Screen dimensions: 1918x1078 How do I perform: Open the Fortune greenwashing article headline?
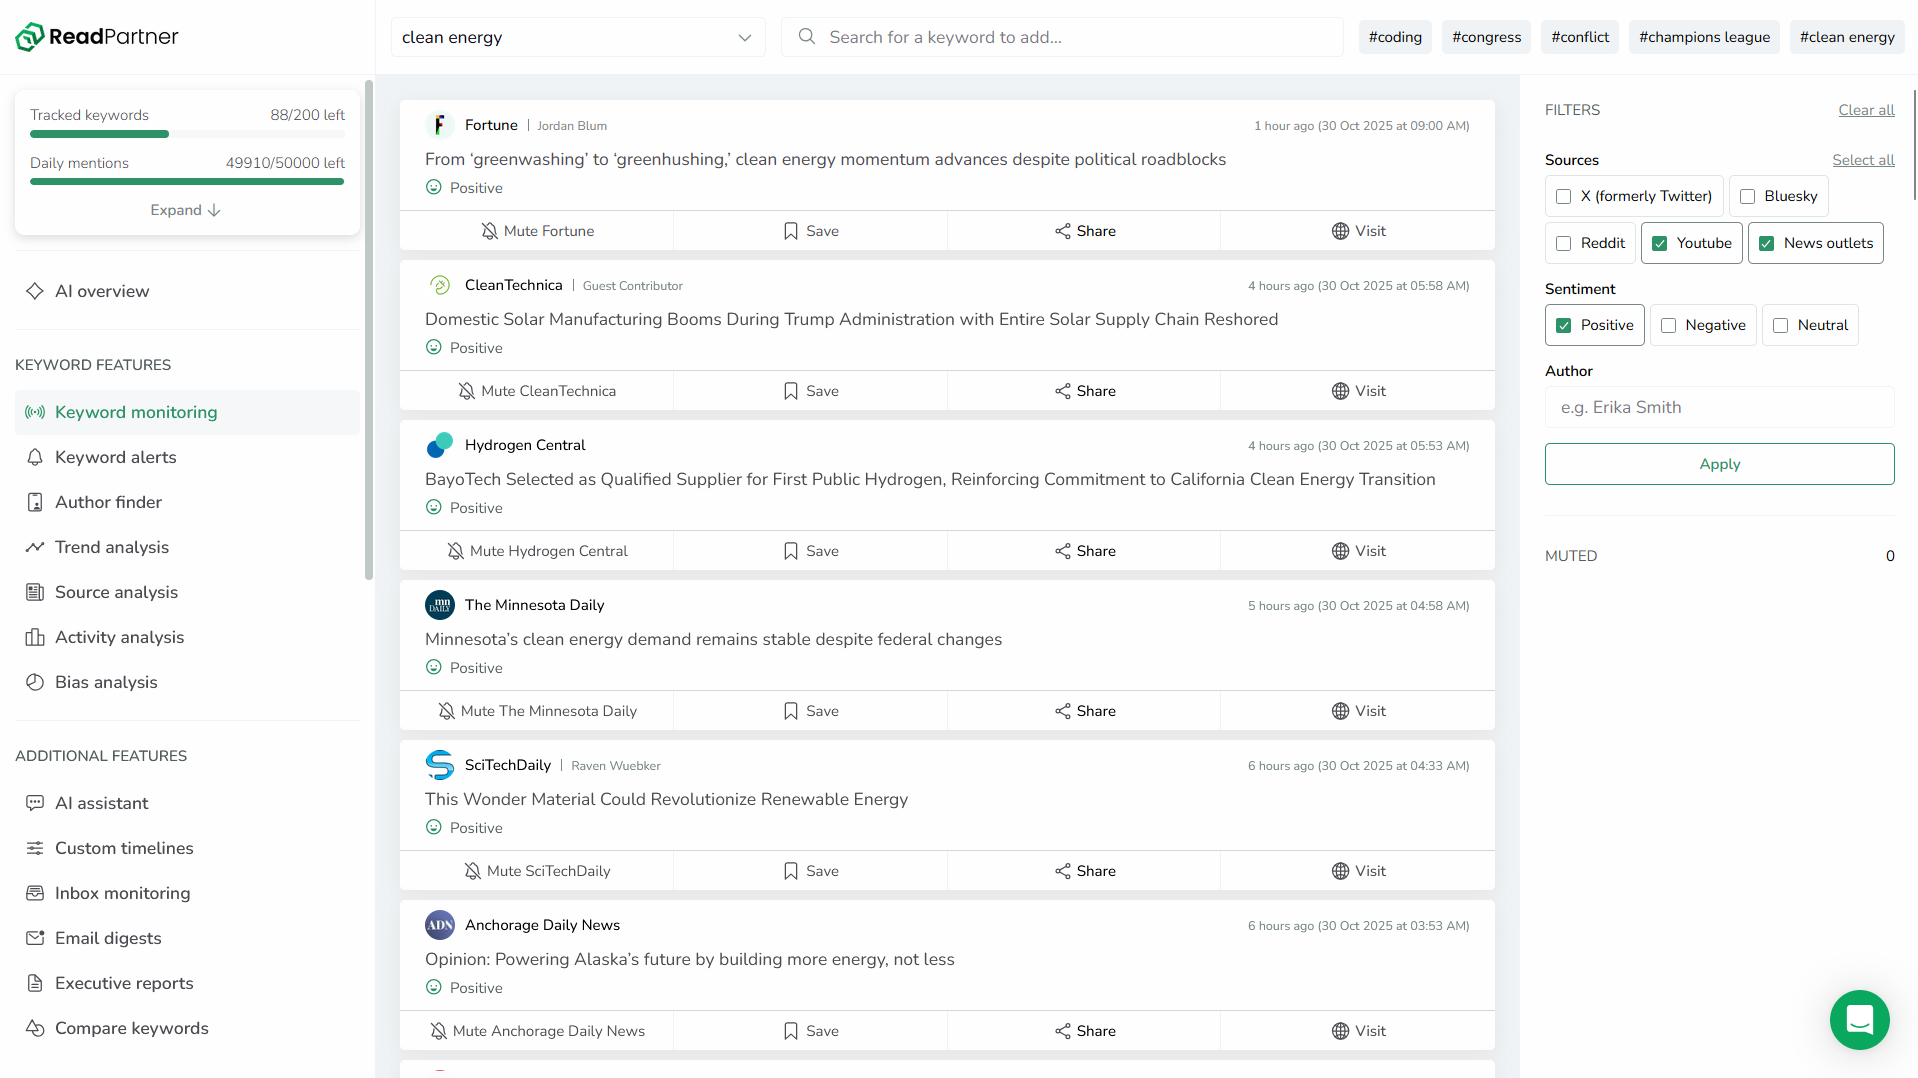(825, 159)
